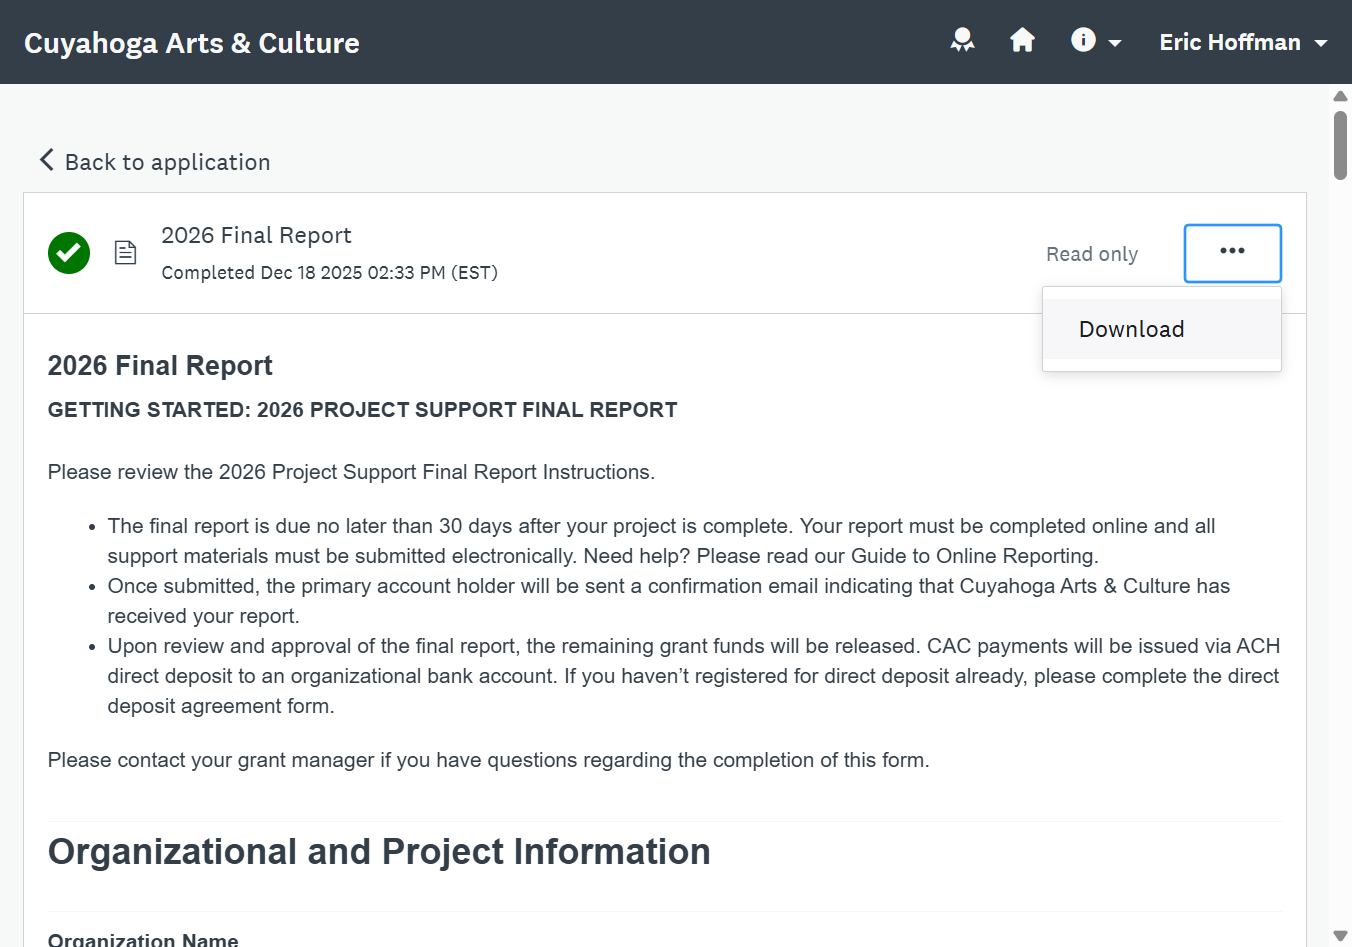Click the back chevron arrow icon
The height and width of the screenshot is (947, 1352).
(46, 160)
